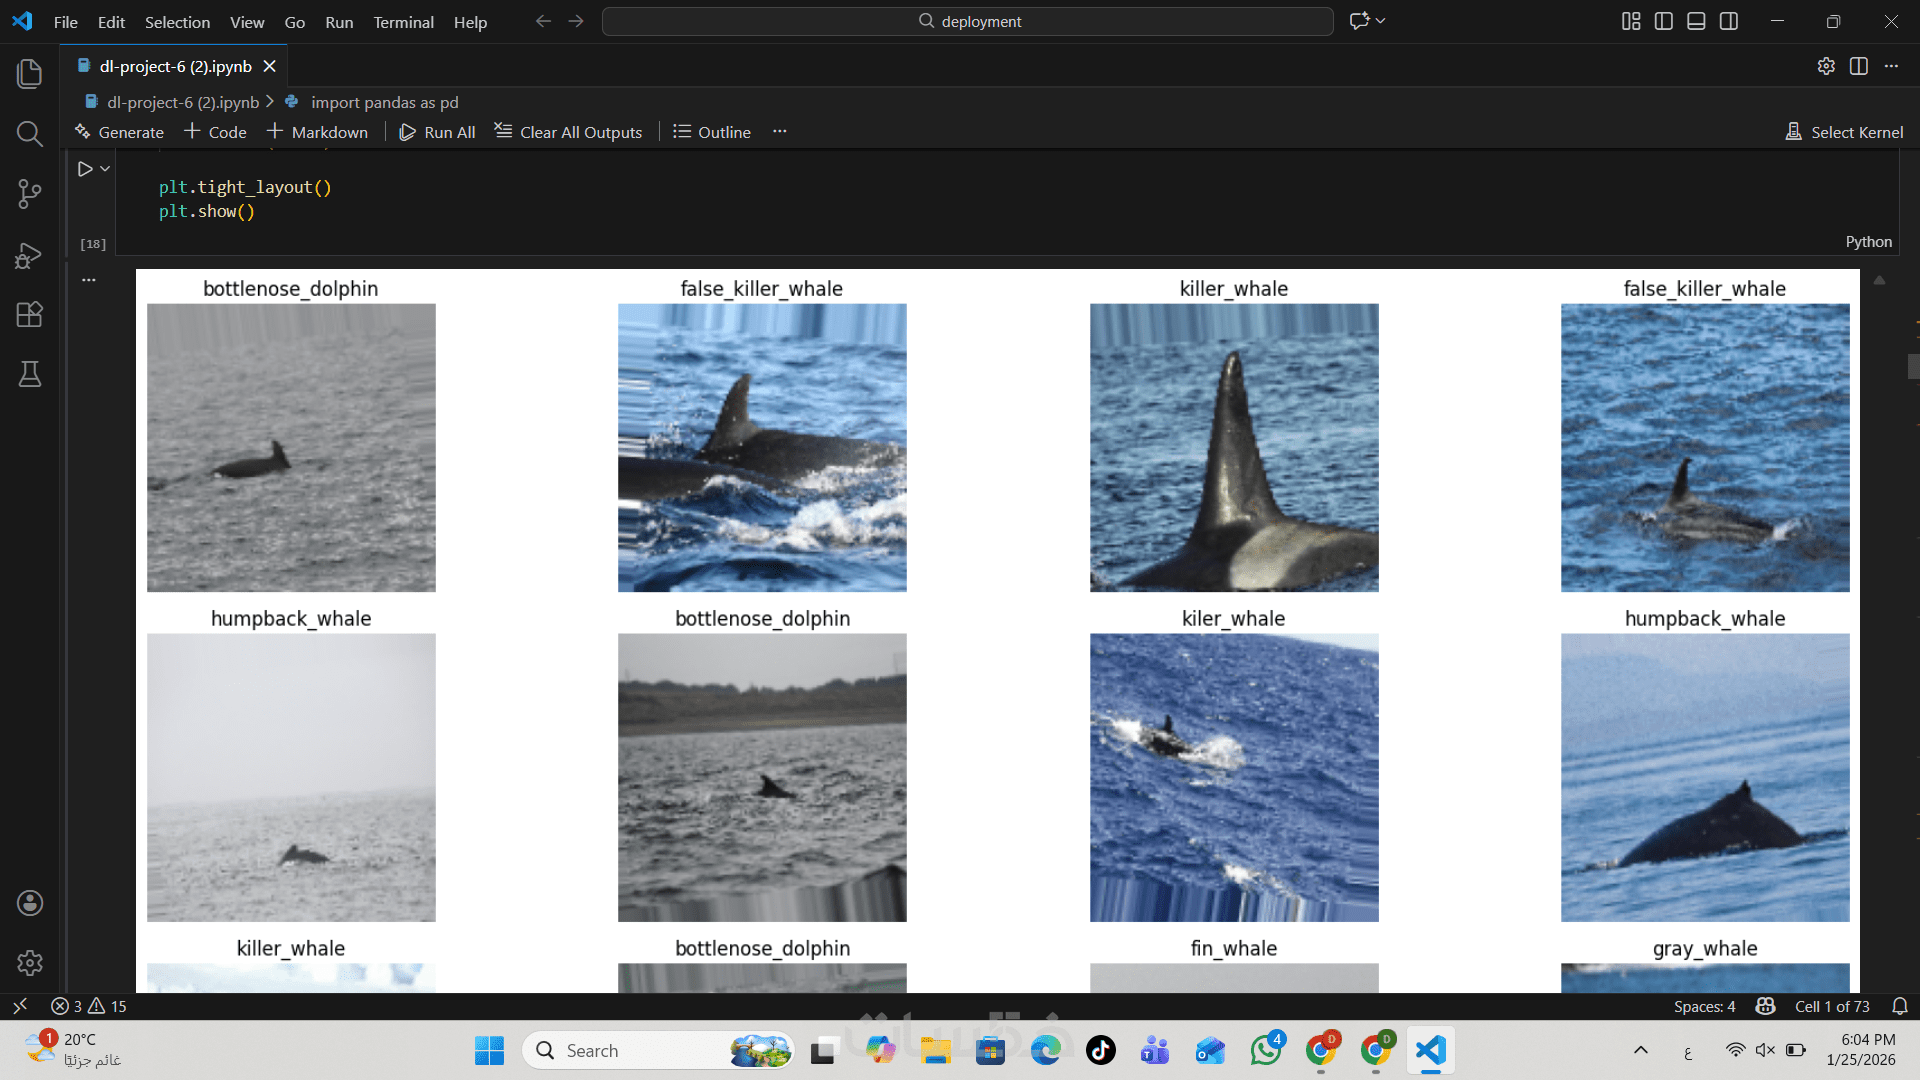
Task: Toggle the primary side bar layout button
Action: 1664,21
